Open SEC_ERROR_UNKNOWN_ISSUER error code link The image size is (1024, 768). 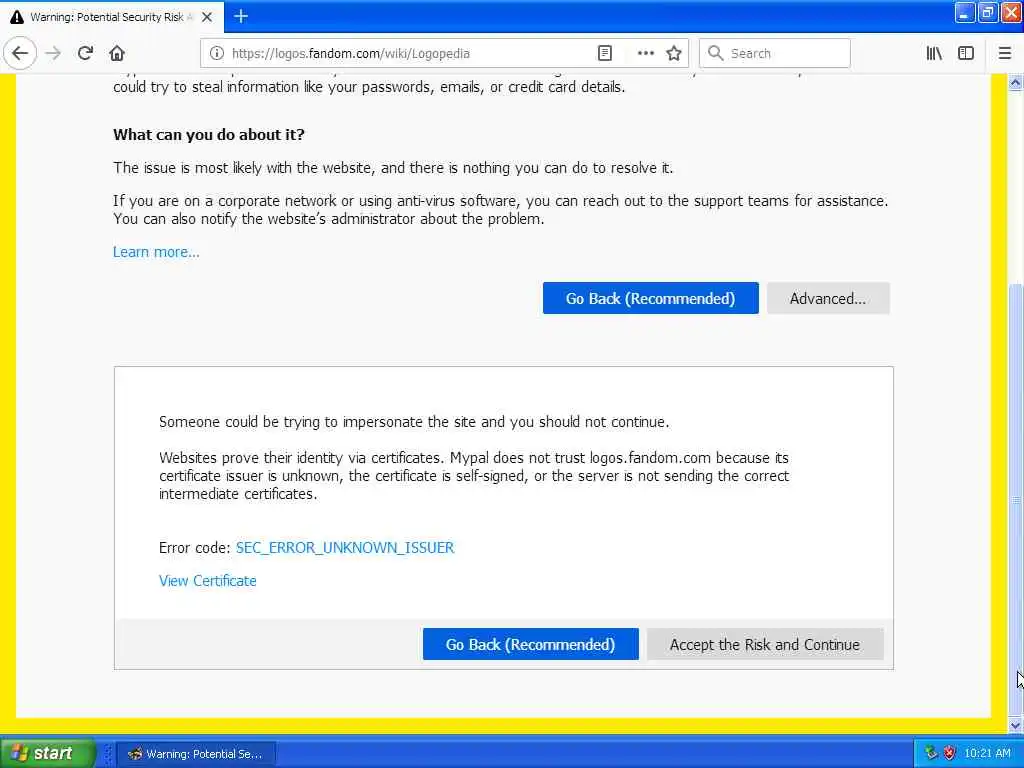(x=345, y=547)
